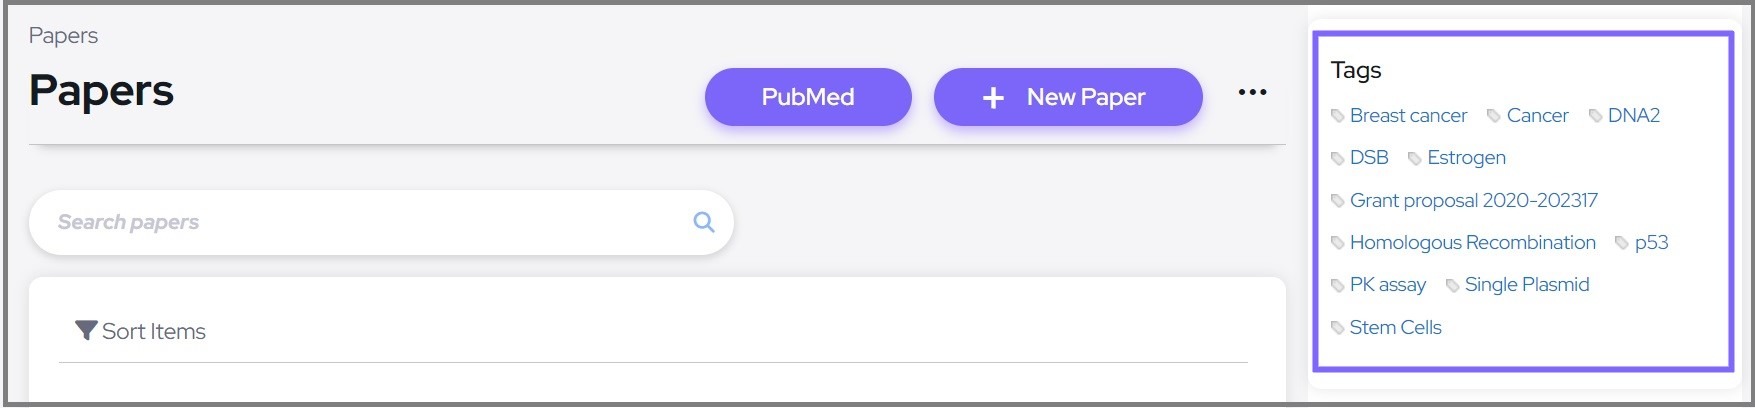Expand the Sort Items section
The image size is (1755, 408).
154,331
